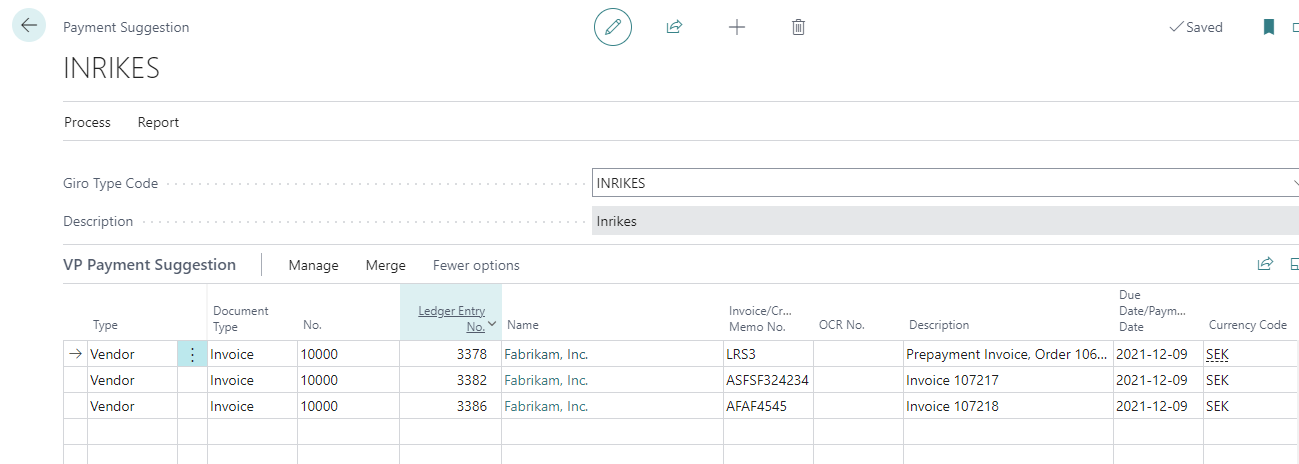The height and width of the screenshot is (464, 1299).
Task: Click description Invoice 107218
Action: click(952, 406)
